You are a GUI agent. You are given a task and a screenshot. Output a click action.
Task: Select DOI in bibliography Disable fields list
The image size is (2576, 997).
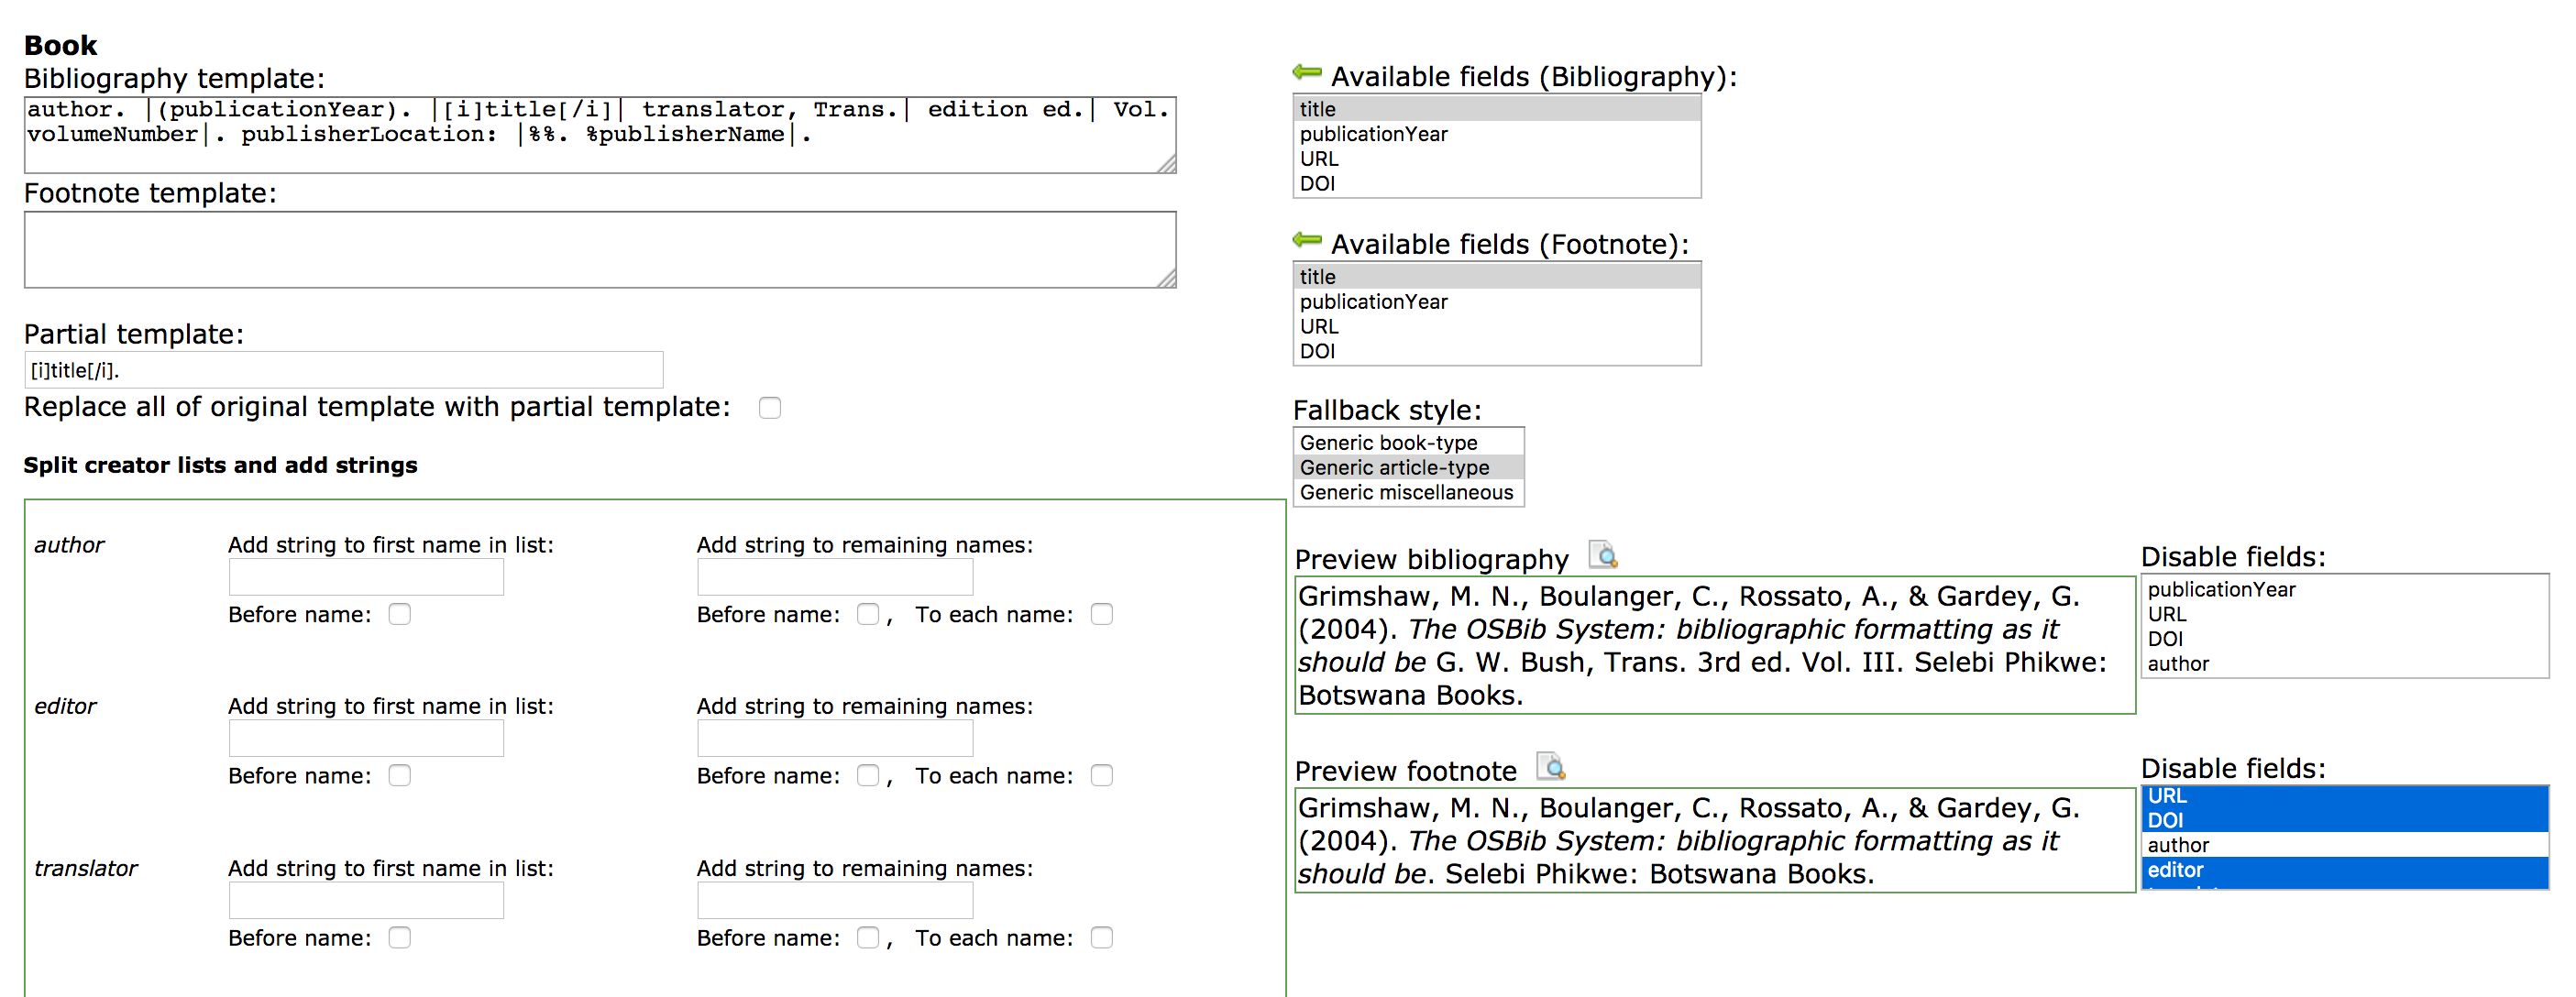2345,639
